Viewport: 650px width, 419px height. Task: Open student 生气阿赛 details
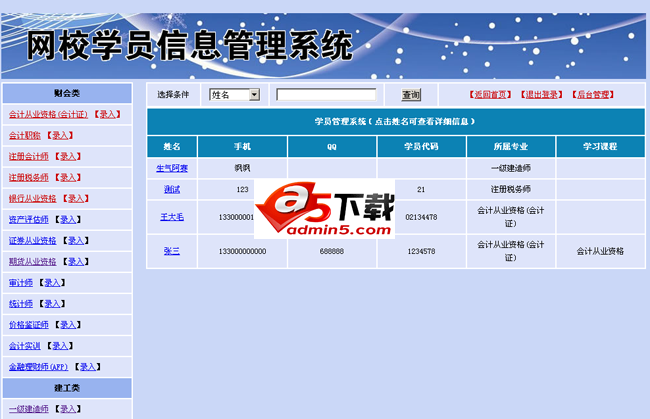pos(172,168)
